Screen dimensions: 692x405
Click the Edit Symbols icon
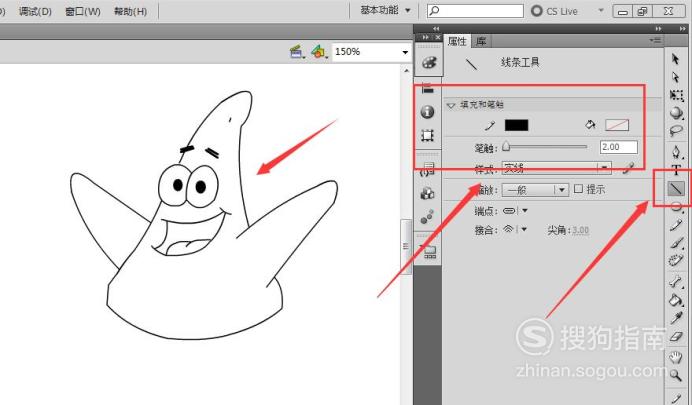(319, 52)
